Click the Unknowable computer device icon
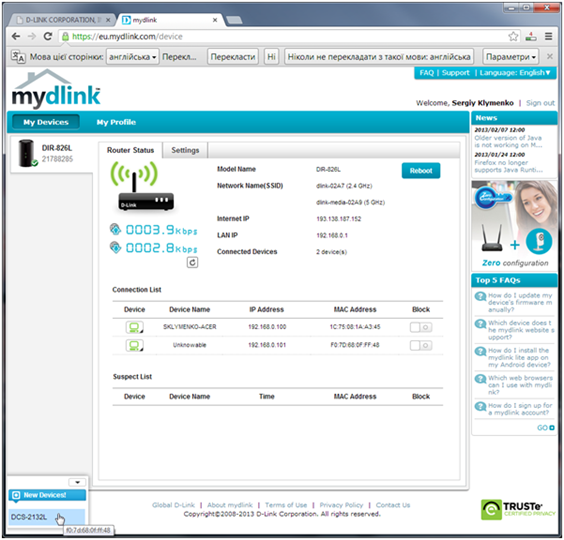This screenshot has height=540, width=564. 134,345
